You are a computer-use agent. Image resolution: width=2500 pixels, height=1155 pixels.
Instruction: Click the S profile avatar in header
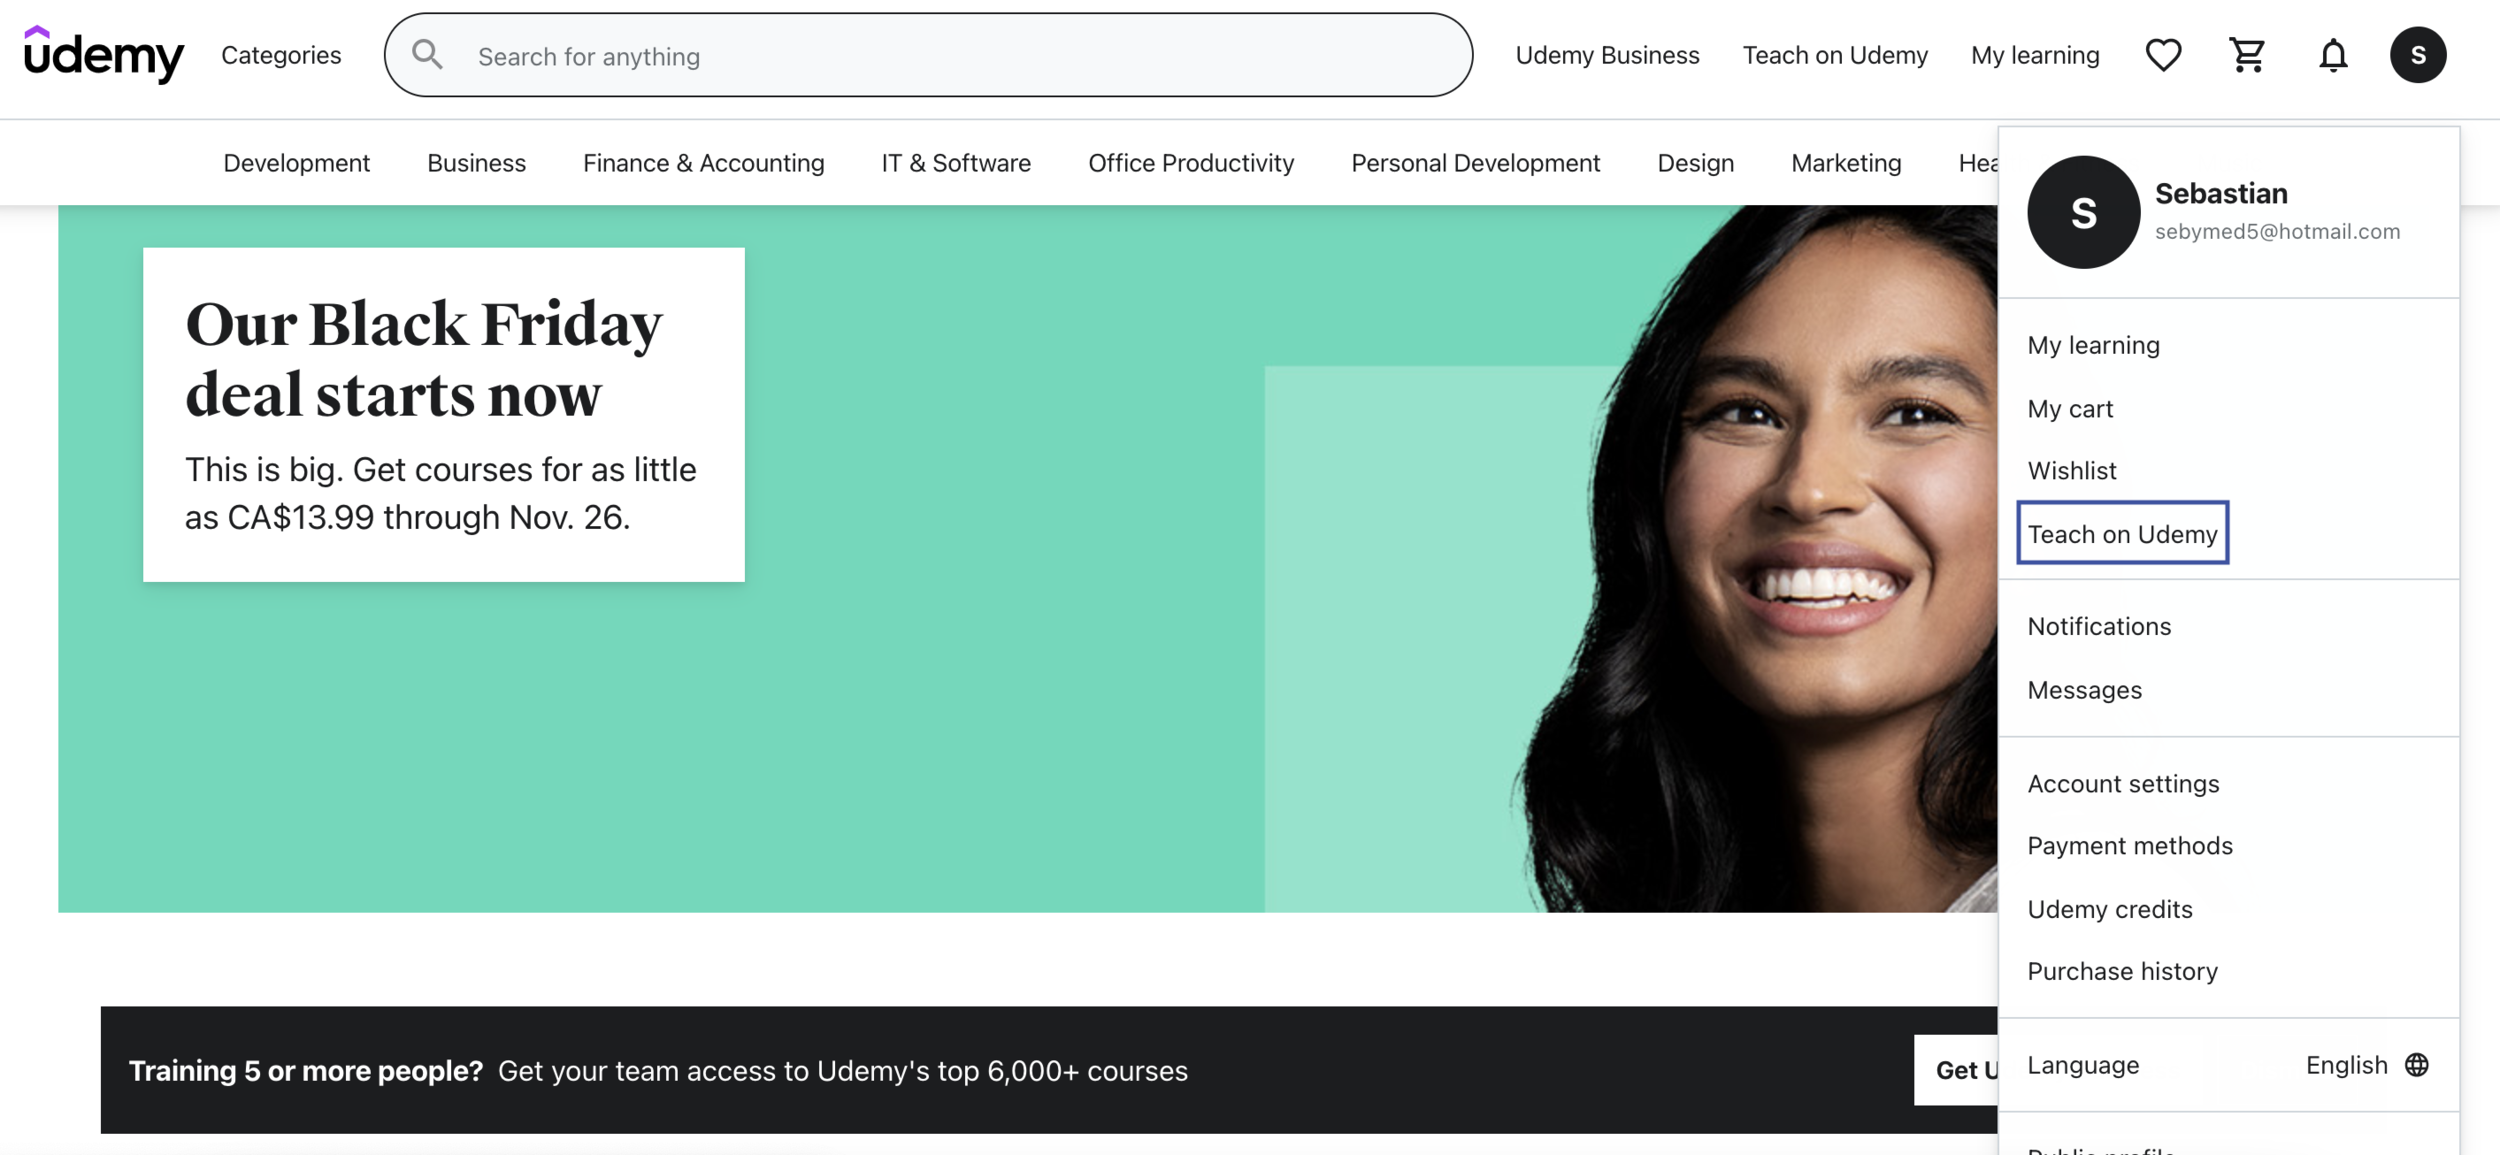coord(2418,55)
